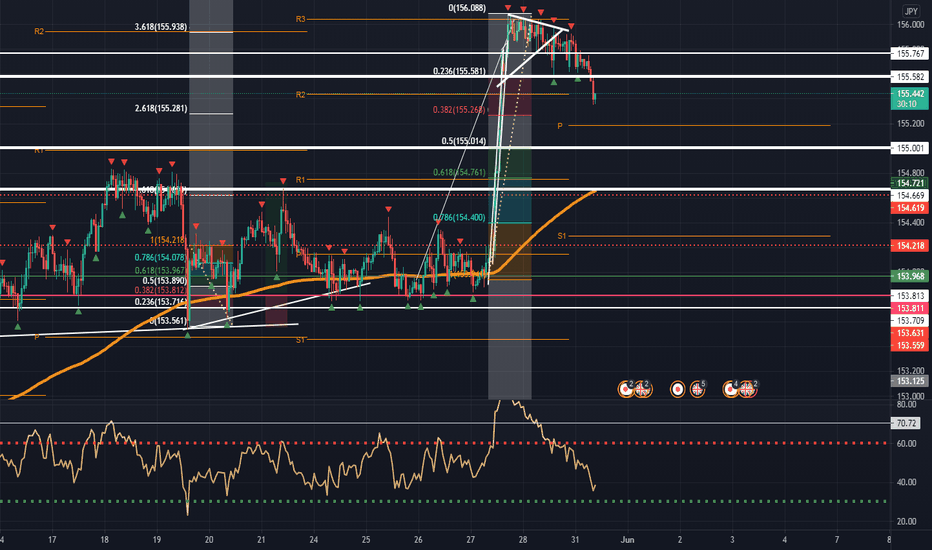932x550 pixels.
Task: Click the JPY currency button on price scale
Action: 911,11
